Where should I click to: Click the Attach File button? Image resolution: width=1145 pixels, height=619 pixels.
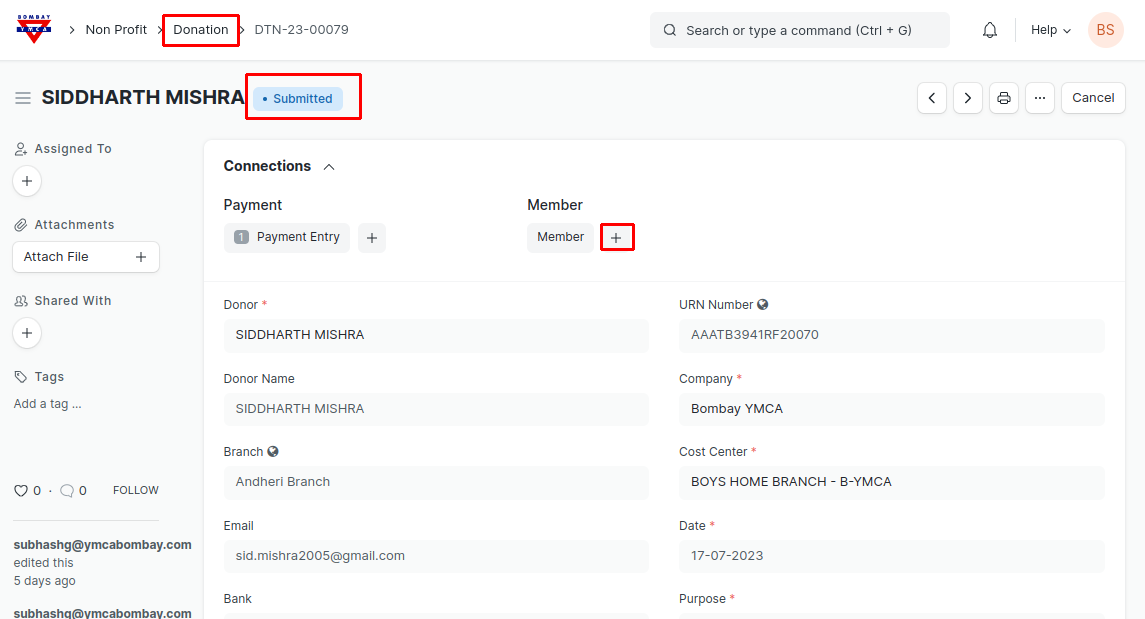click(85, 257)
